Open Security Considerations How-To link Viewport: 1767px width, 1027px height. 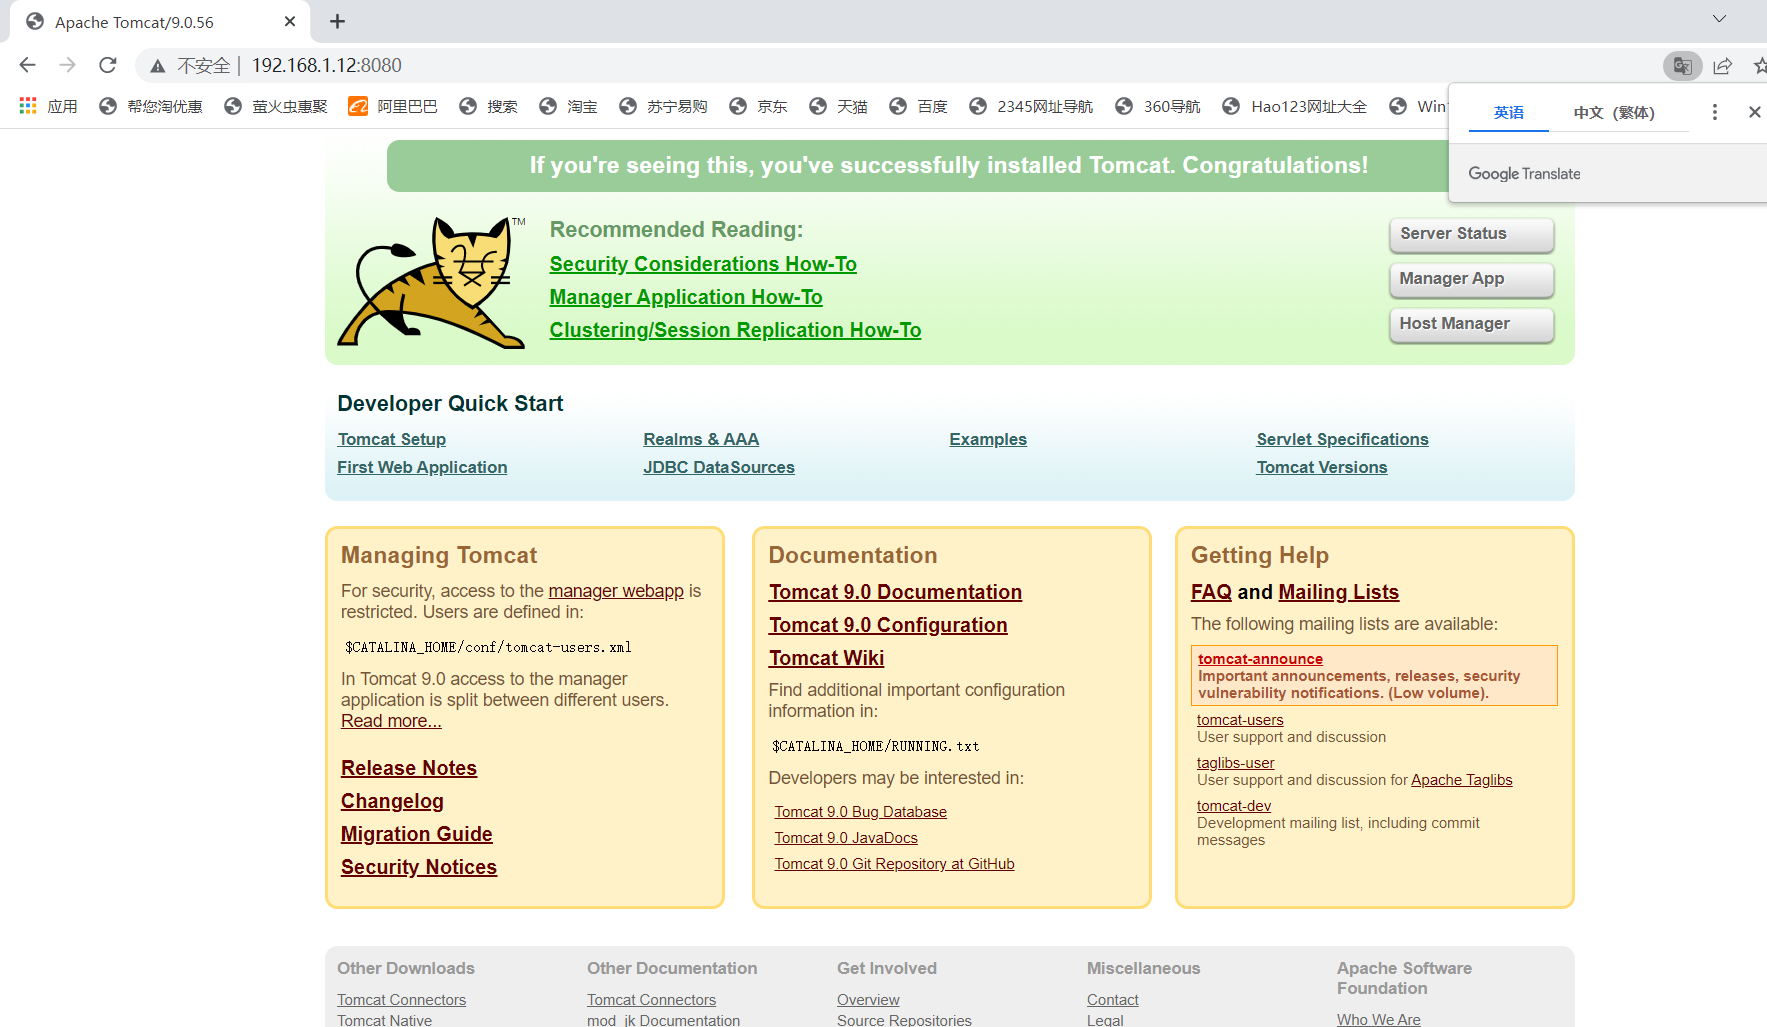703,264
